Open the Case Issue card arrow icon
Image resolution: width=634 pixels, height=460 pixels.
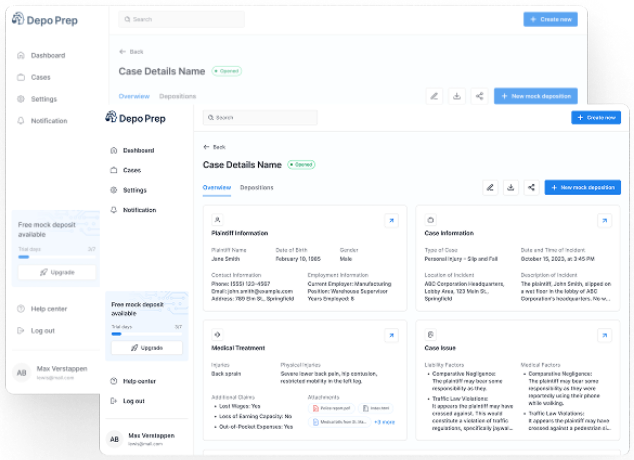(604, 334)
